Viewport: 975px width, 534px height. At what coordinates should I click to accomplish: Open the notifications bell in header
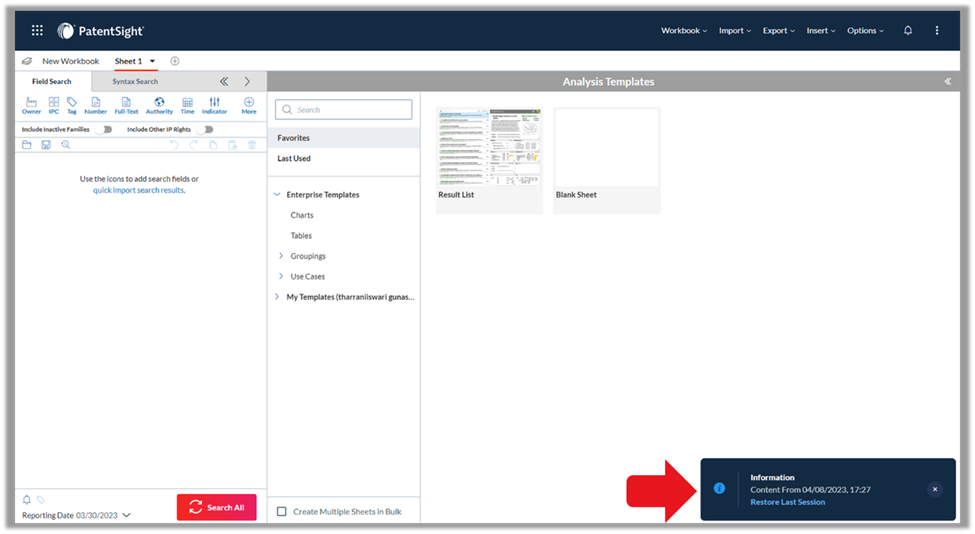click(x=908, y=30)
